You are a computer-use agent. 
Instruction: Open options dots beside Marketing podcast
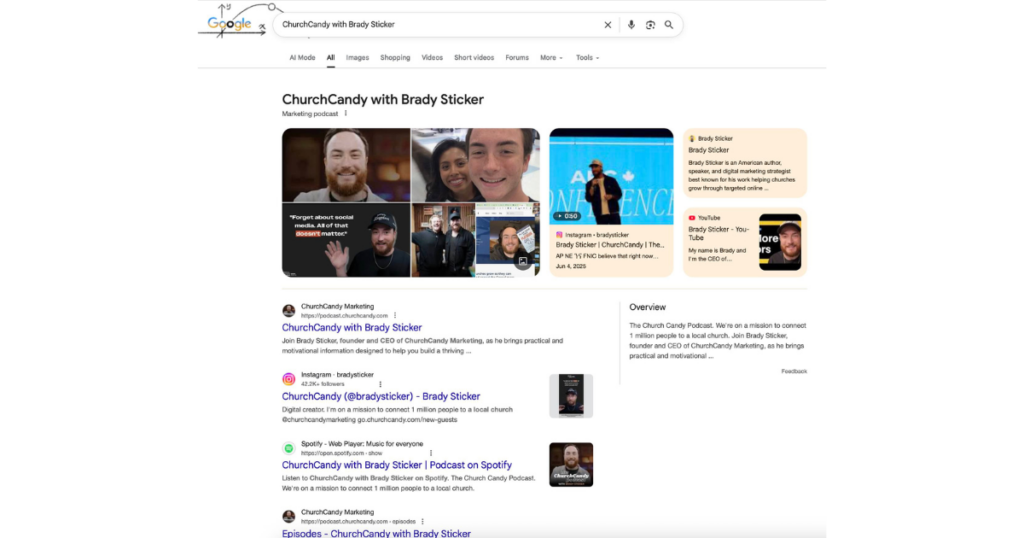[x=345, y=114]
